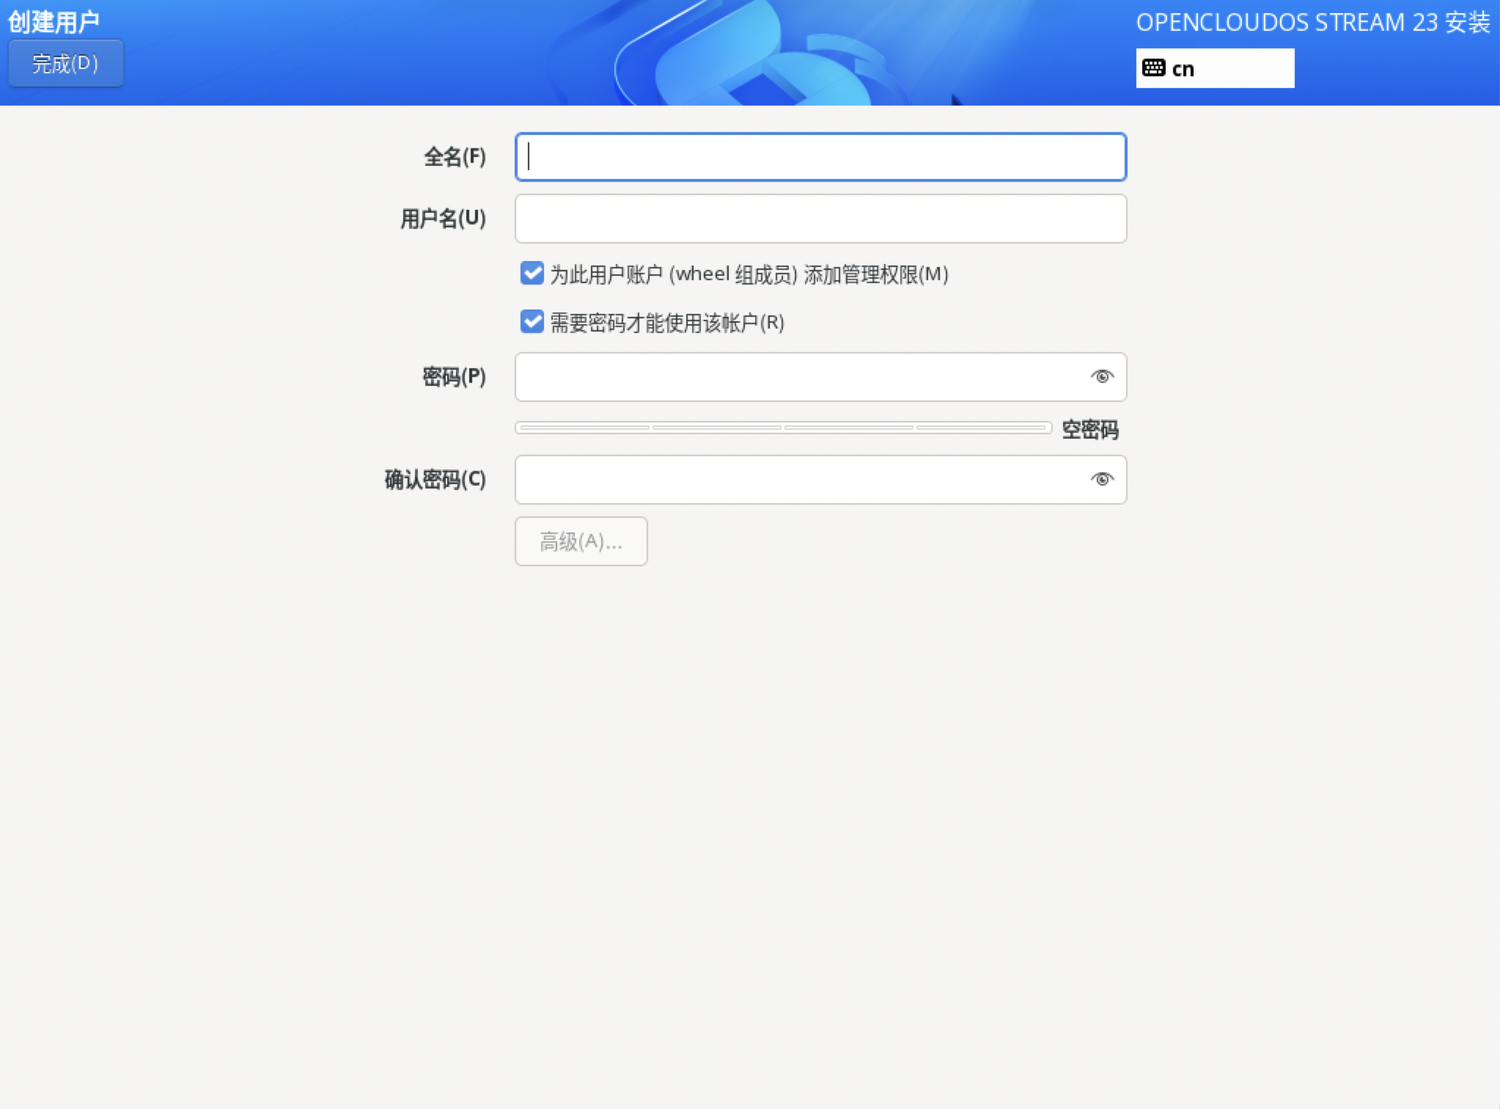Focus the 确认密码(C) confirm password field
The height and width of the screenshot is (1109, 1500).
point(821,480)
